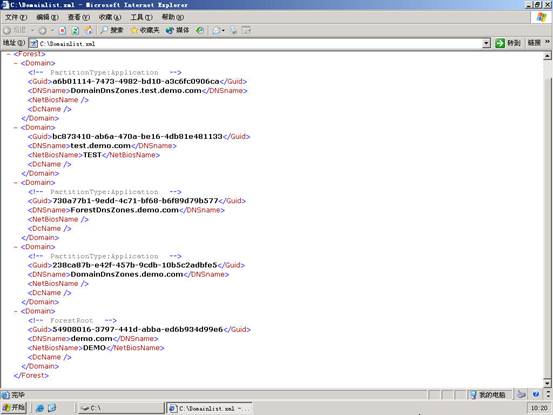Open the Mail toolbar icon
This screenshot has width=553, height=415.
(218, 30)
